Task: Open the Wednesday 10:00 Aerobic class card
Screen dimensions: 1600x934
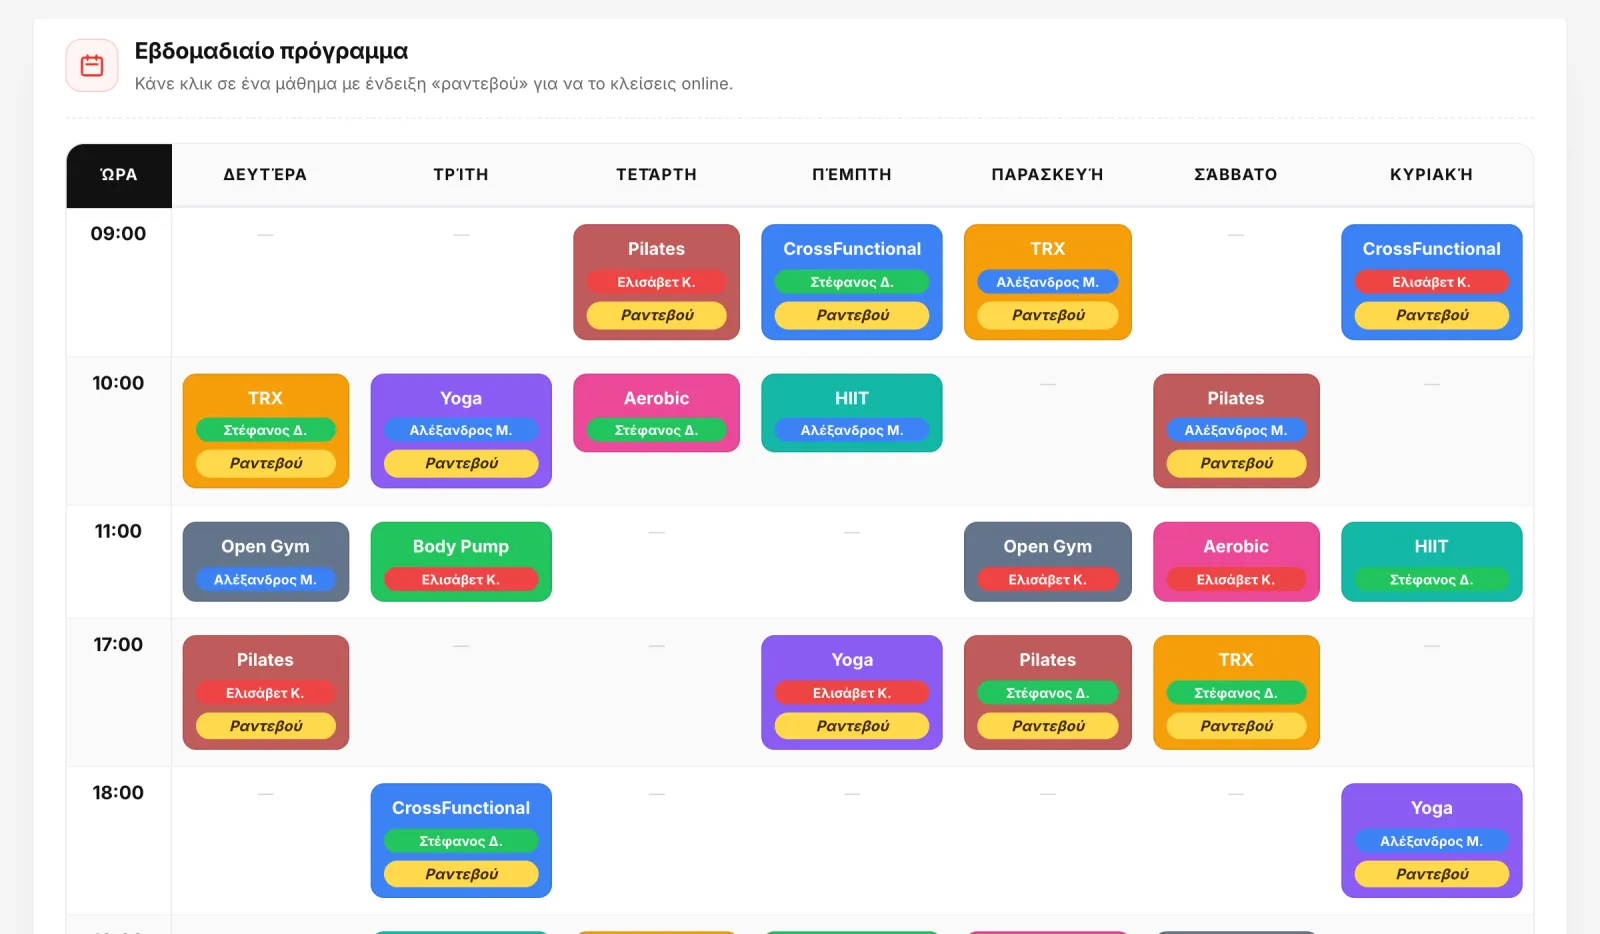Action: point(656,413)
